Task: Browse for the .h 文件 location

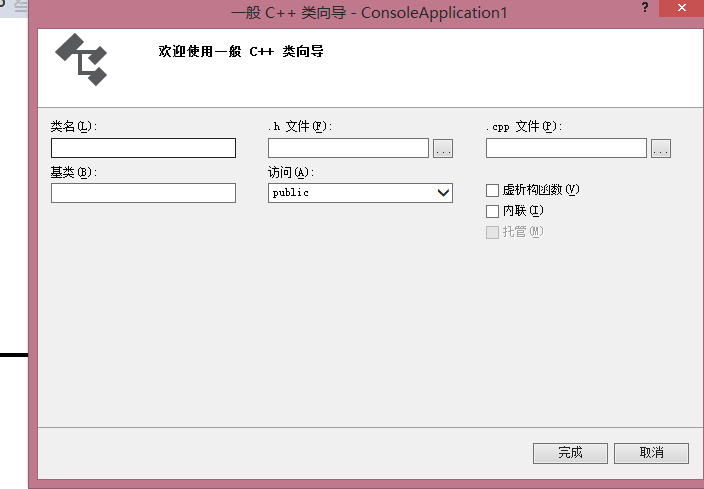Action: (443, 149)
